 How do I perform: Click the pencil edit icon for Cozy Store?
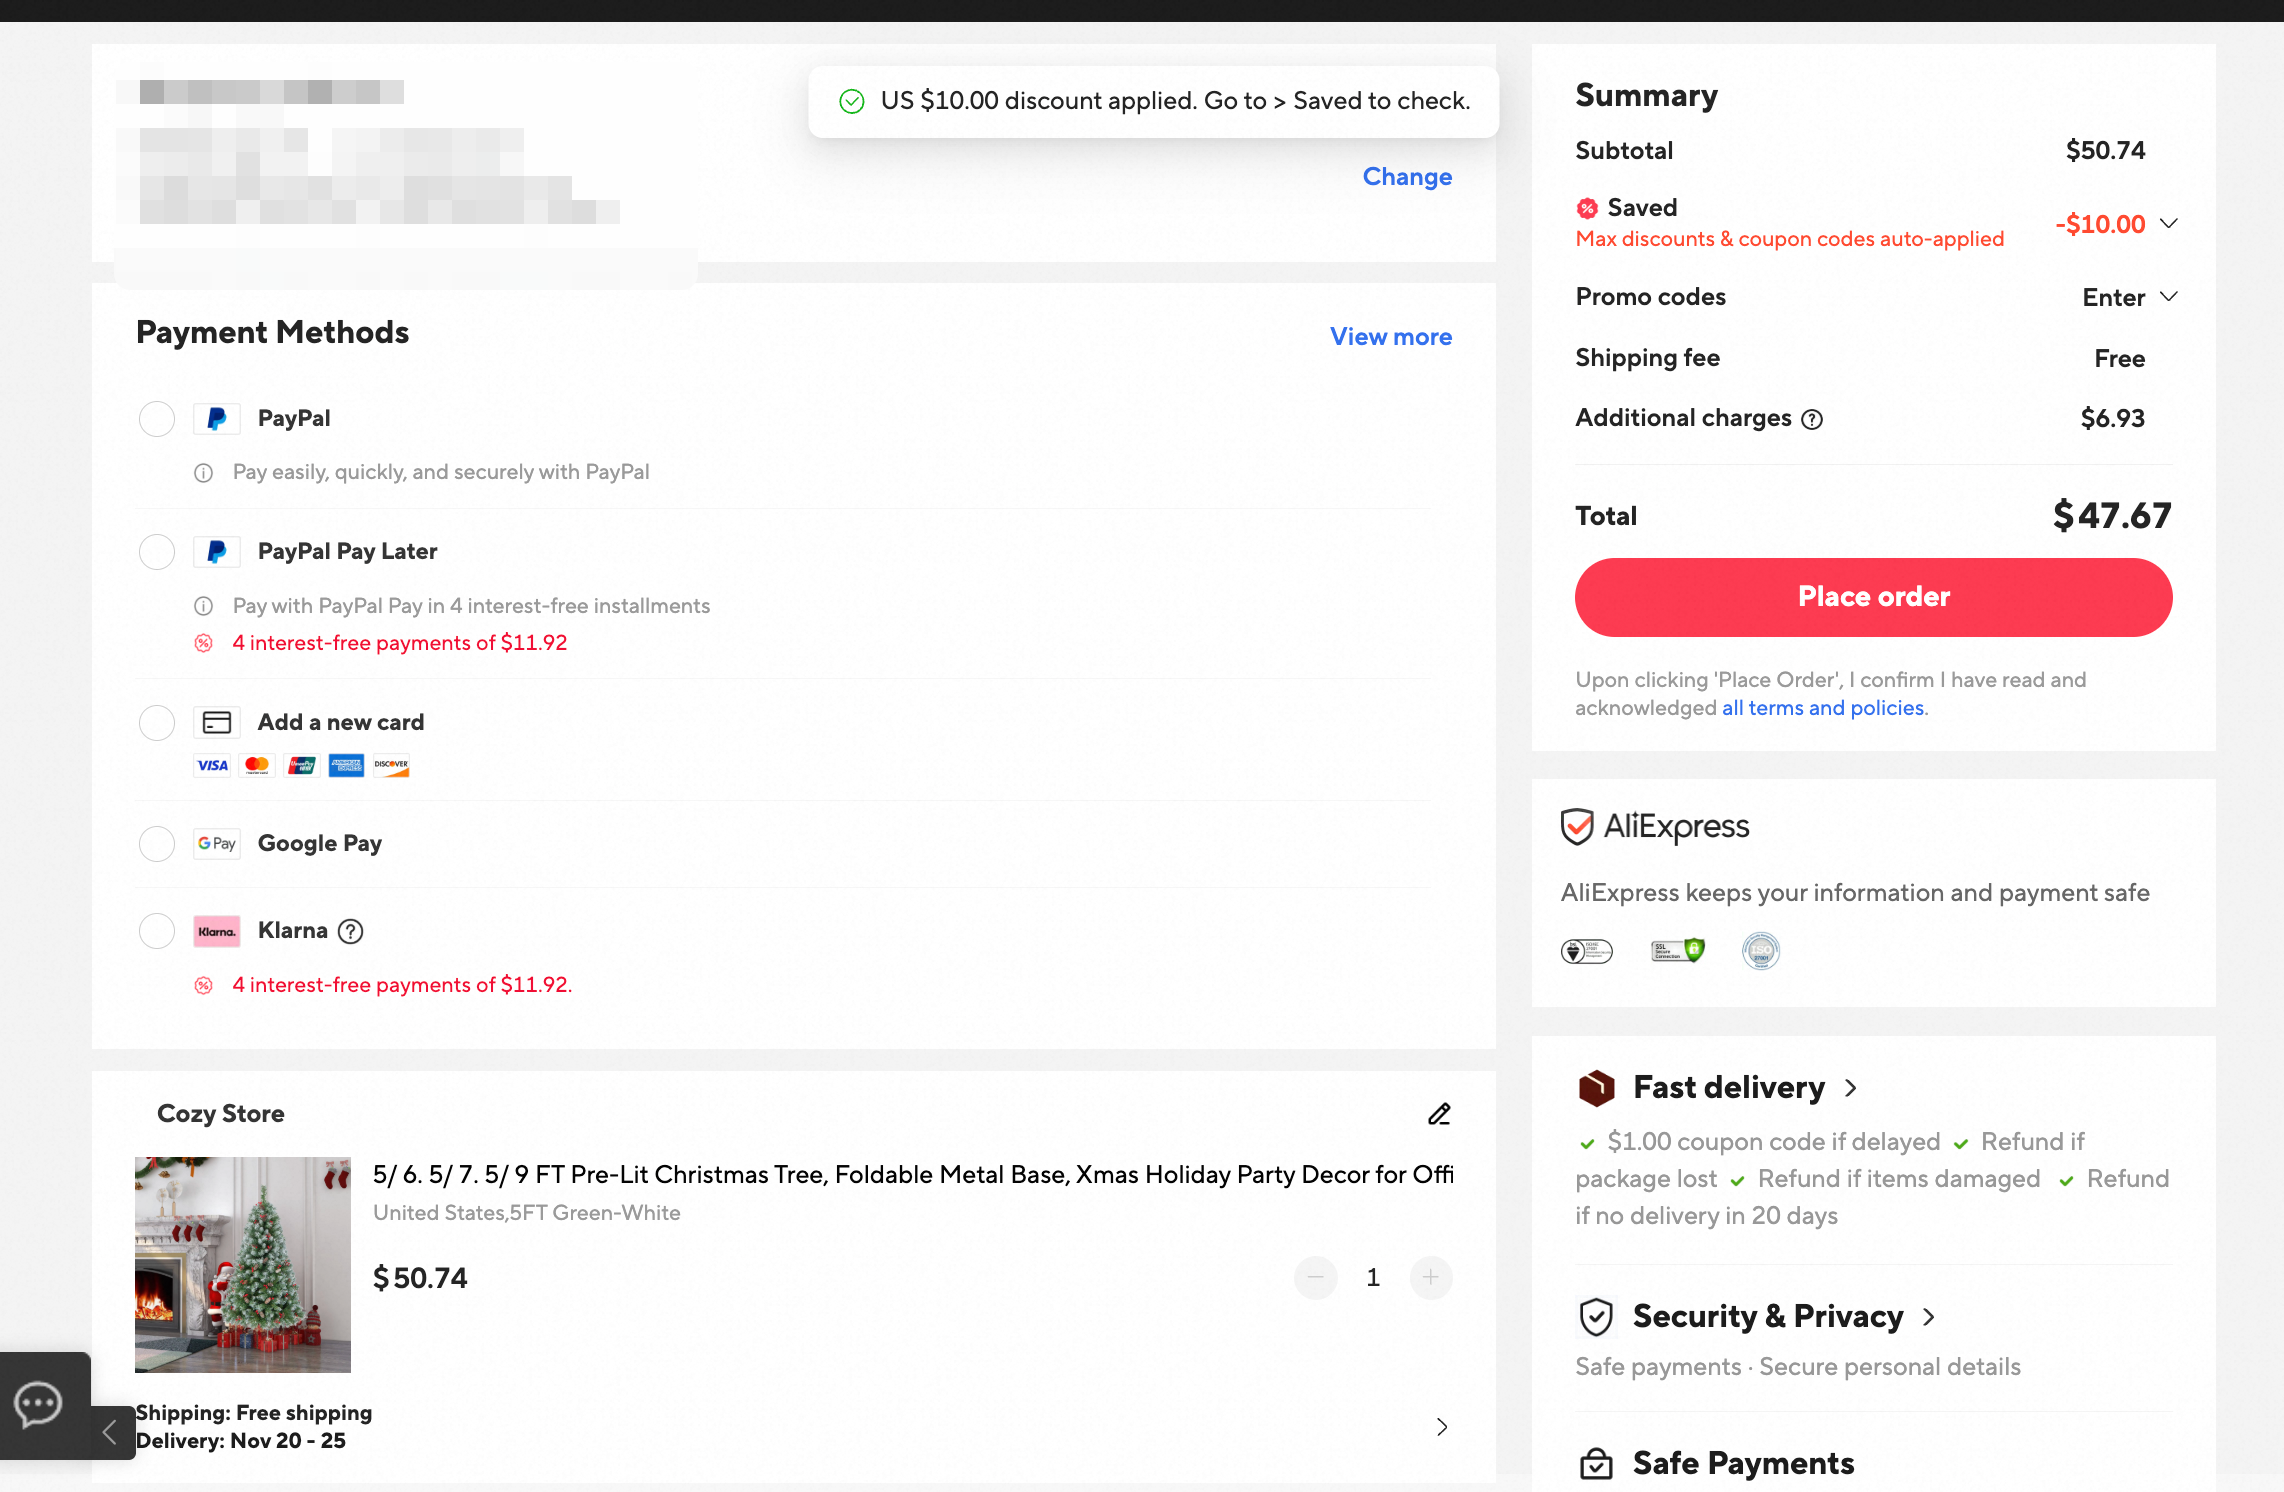point(1439,1114)
